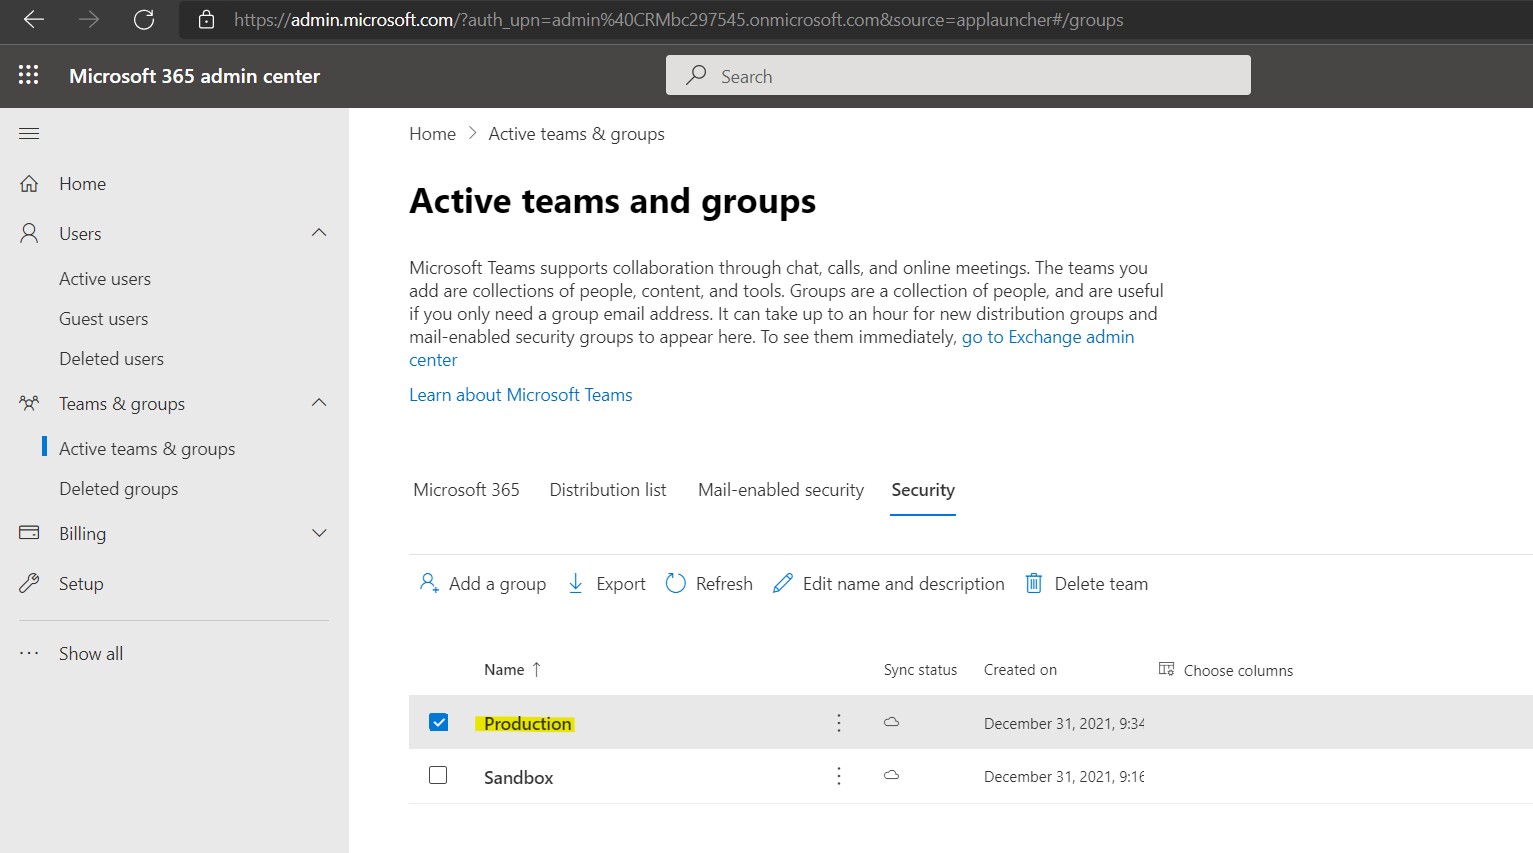This screenshot has width=1533, height=853.
Task: Open Active users in sidebar
Action: (105, 279)
